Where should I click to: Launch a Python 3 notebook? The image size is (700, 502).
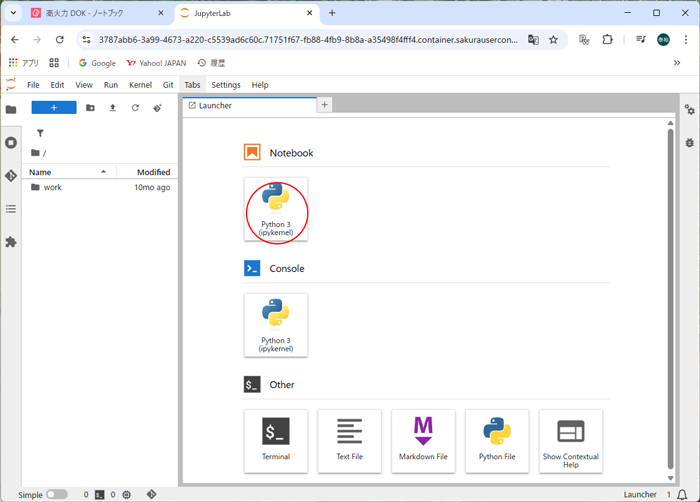(276, 209)
